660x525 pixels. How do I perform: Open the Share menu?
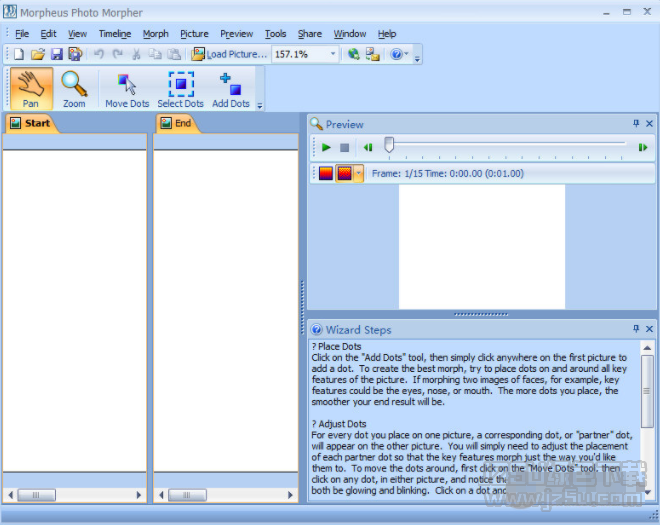coord(310,34)
